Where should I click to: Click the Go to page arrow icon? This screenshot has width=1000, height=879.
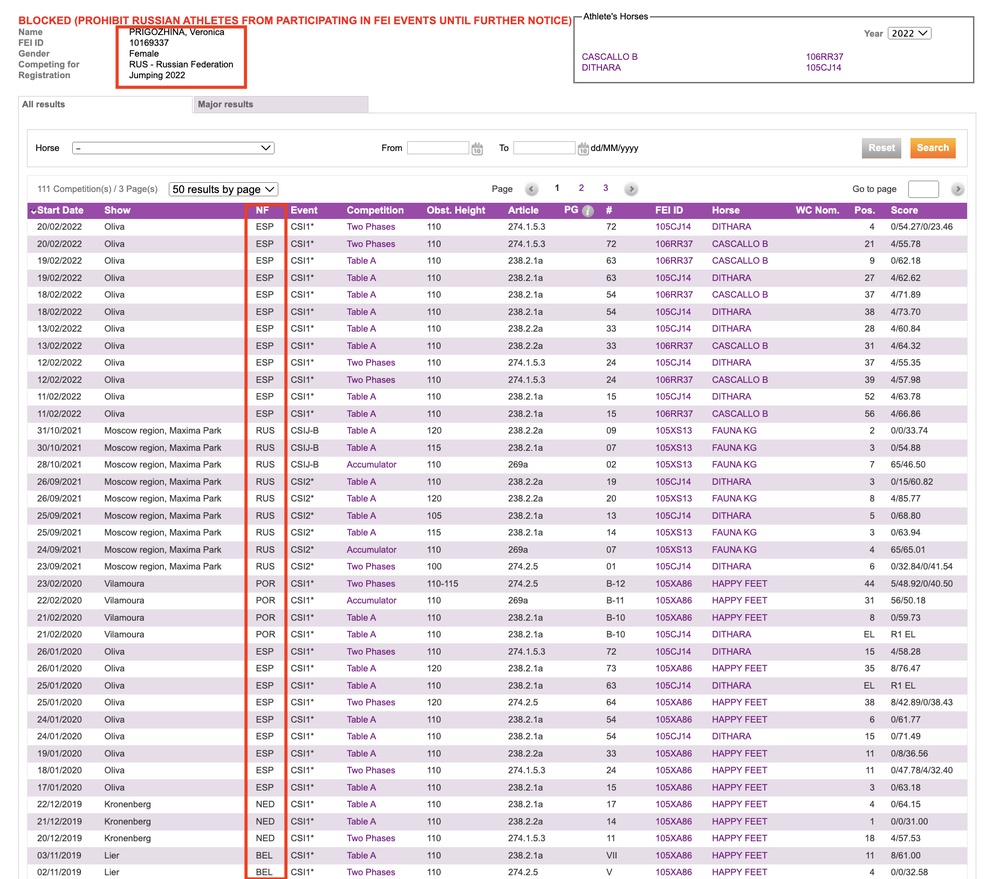[x=957, y=189]
